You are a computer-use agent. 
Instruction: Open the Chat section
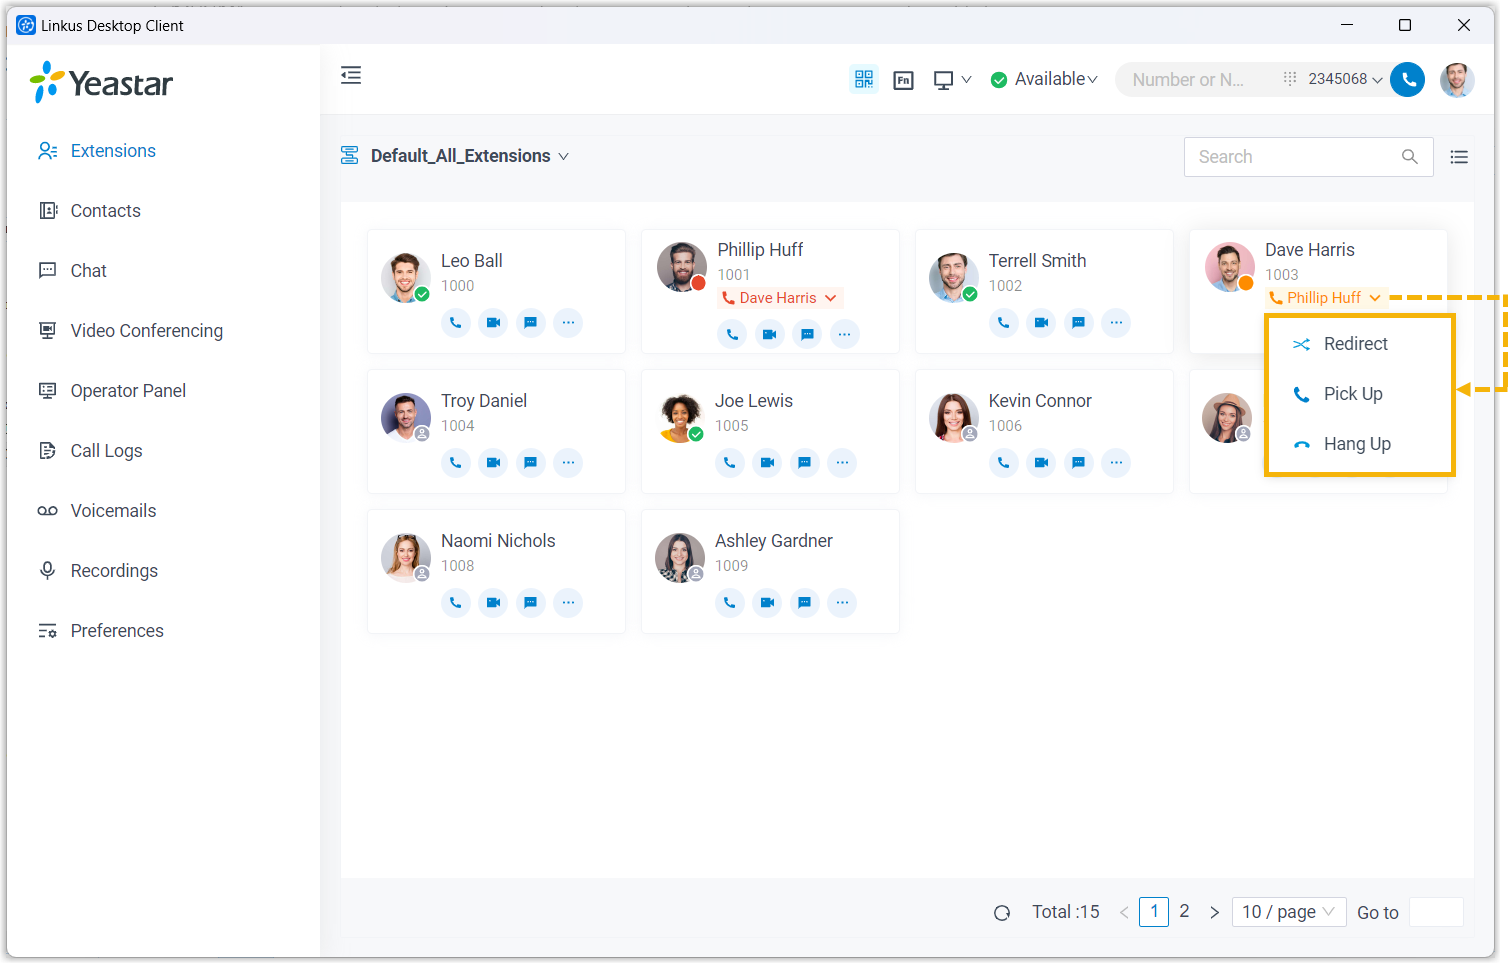click(x=88, y=271)
